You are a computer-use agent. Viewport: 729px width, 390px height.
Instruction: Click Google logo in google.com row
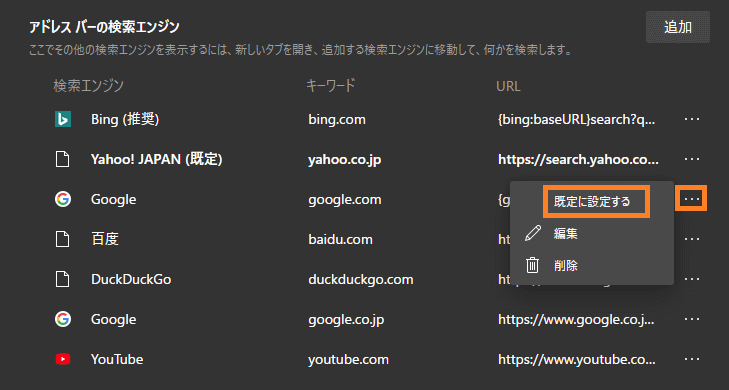click(63, 199)
